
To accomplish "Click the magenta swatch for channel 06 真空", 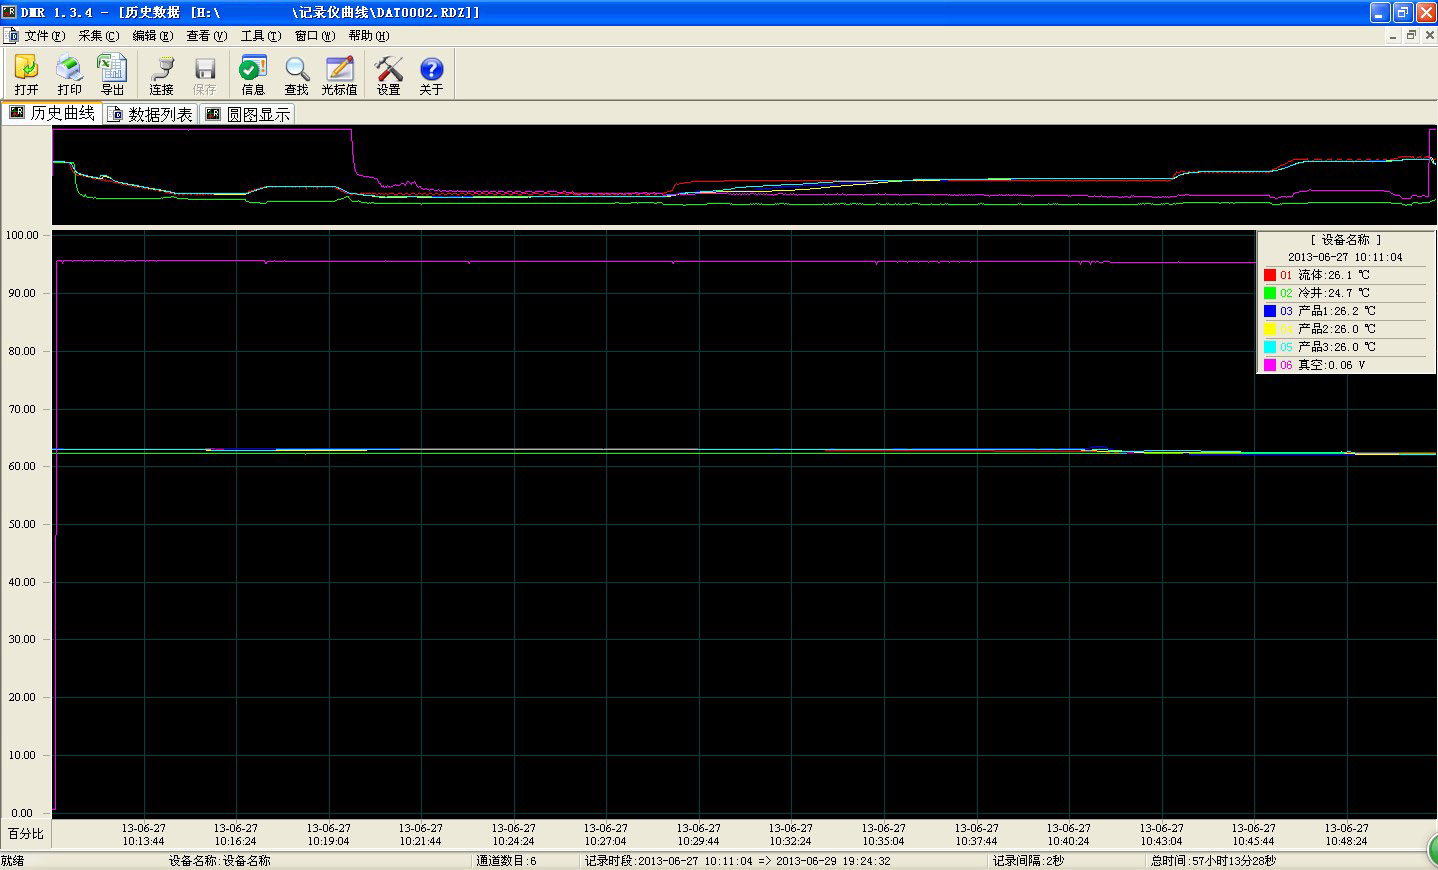I will click(x=1270, y=365).
